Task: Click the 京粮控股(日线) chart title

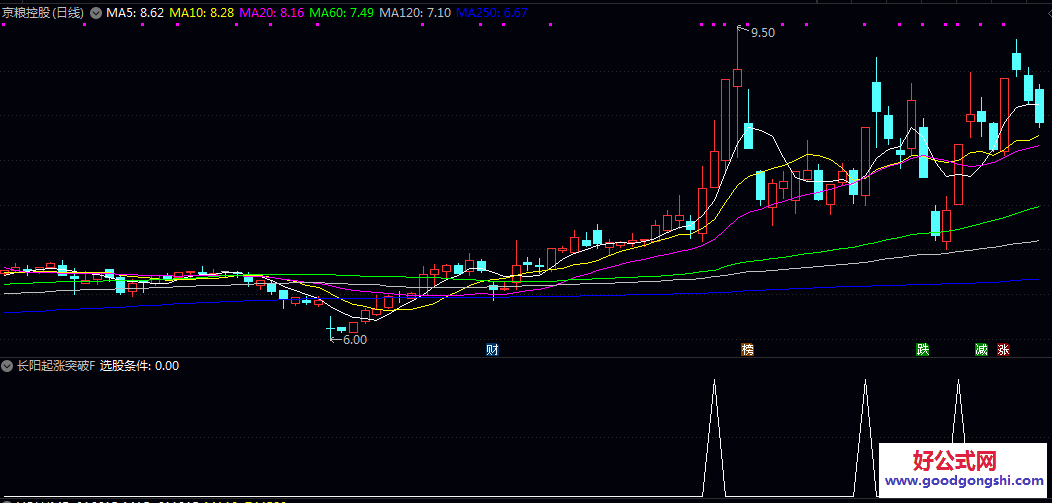Action: [x=43, y=13]
